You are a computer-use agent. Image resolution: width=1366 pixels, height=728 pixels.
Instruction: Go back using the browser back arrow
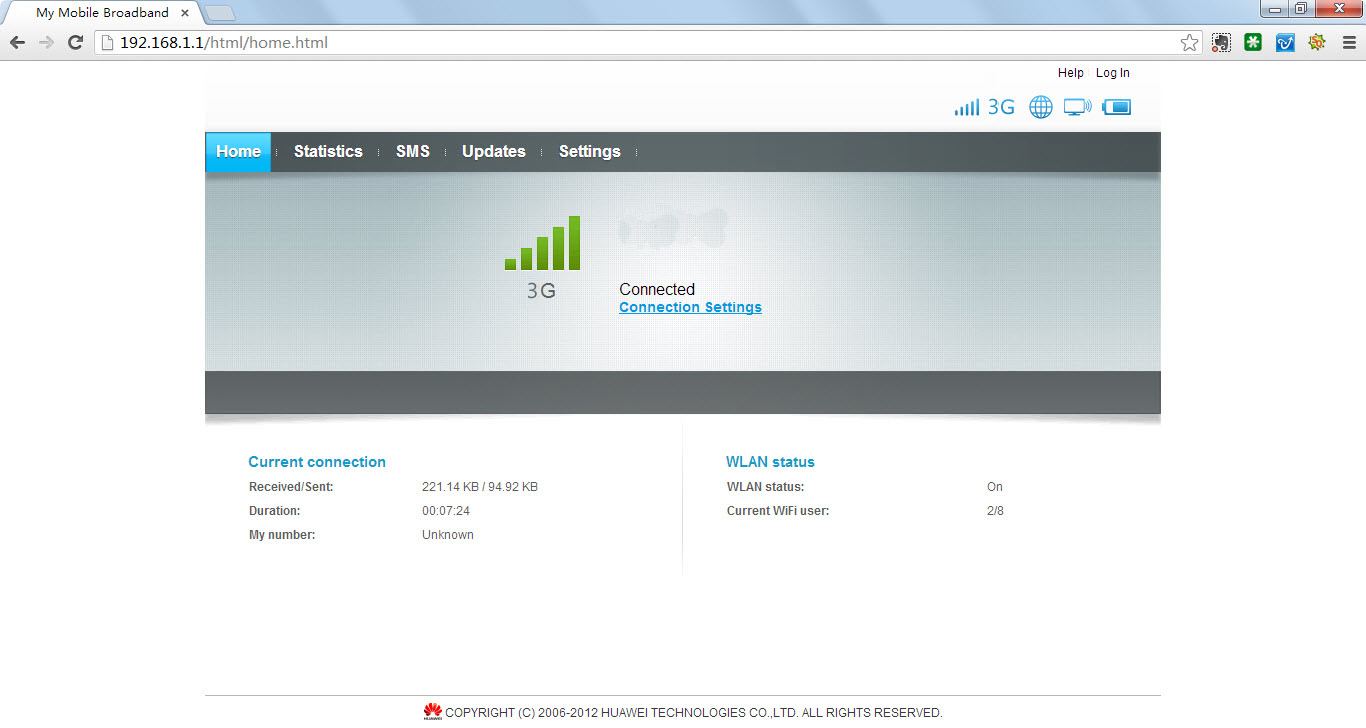pos(17,43)
